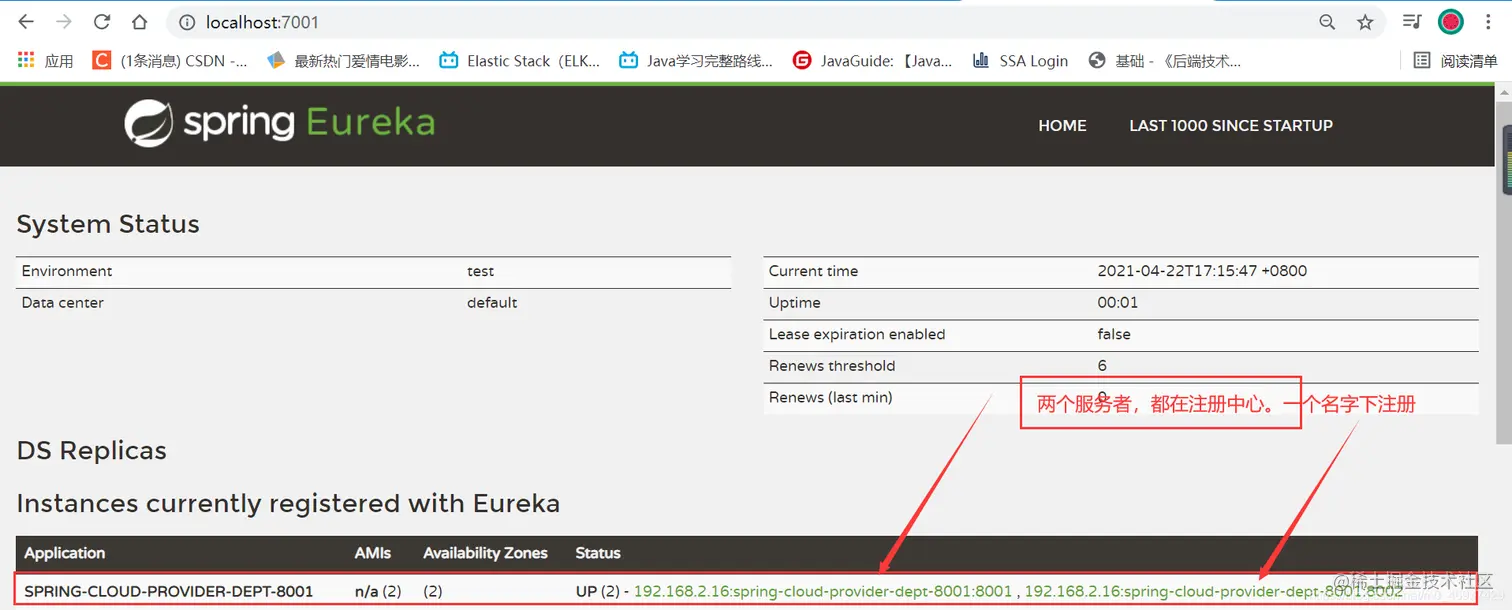Open the SSA Login bookmark
Viewport: 1512px width, 610px height.
[x=1020, y=61]
